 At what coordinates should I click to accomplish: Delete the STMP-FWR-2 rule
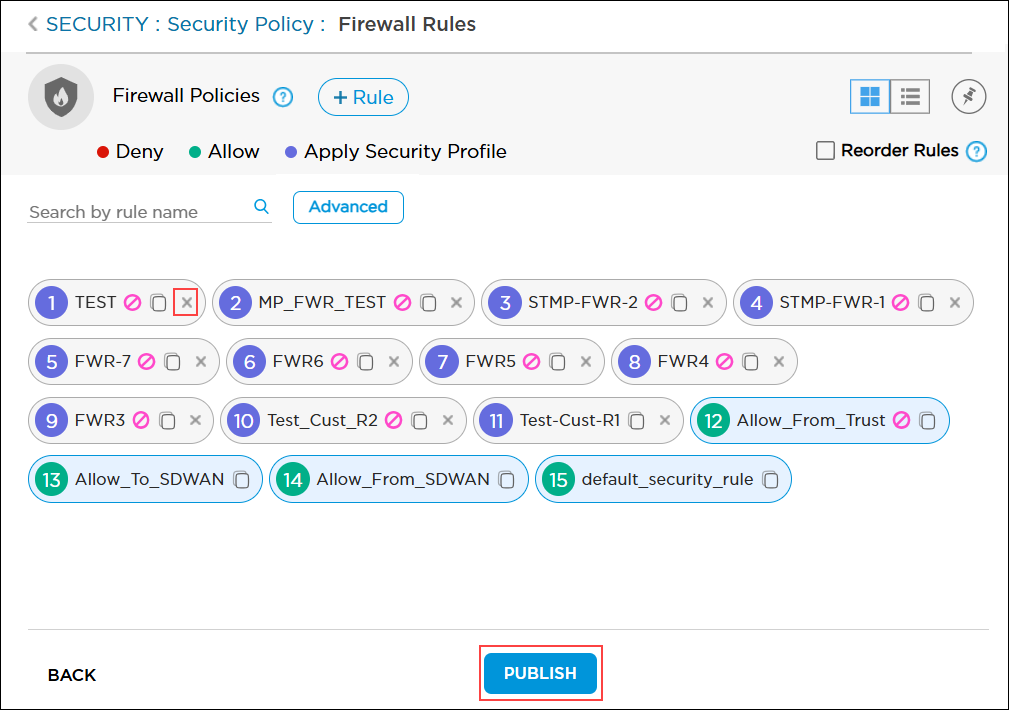point(707,302)
